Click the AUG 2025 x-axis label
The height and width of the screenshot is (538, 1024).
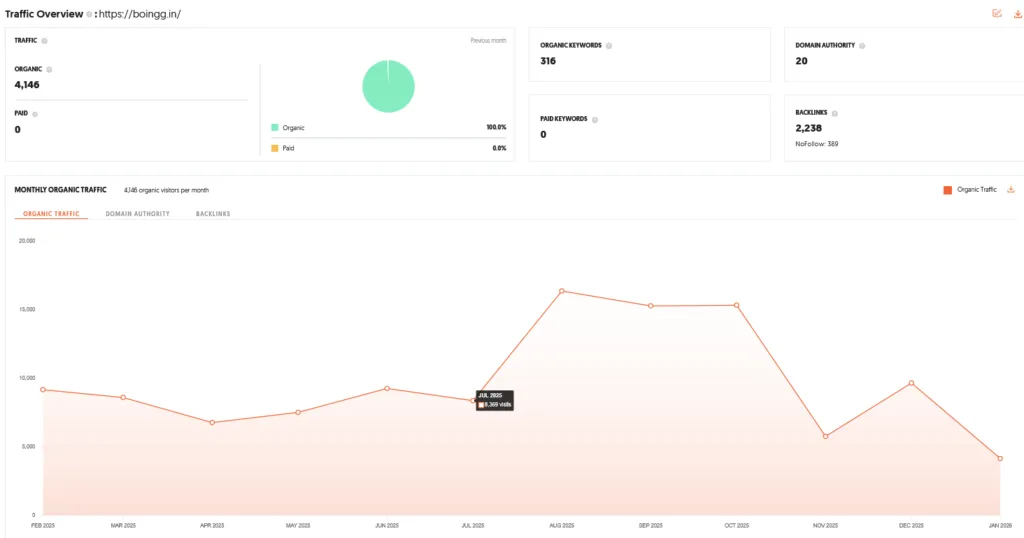tap(562, 526)
